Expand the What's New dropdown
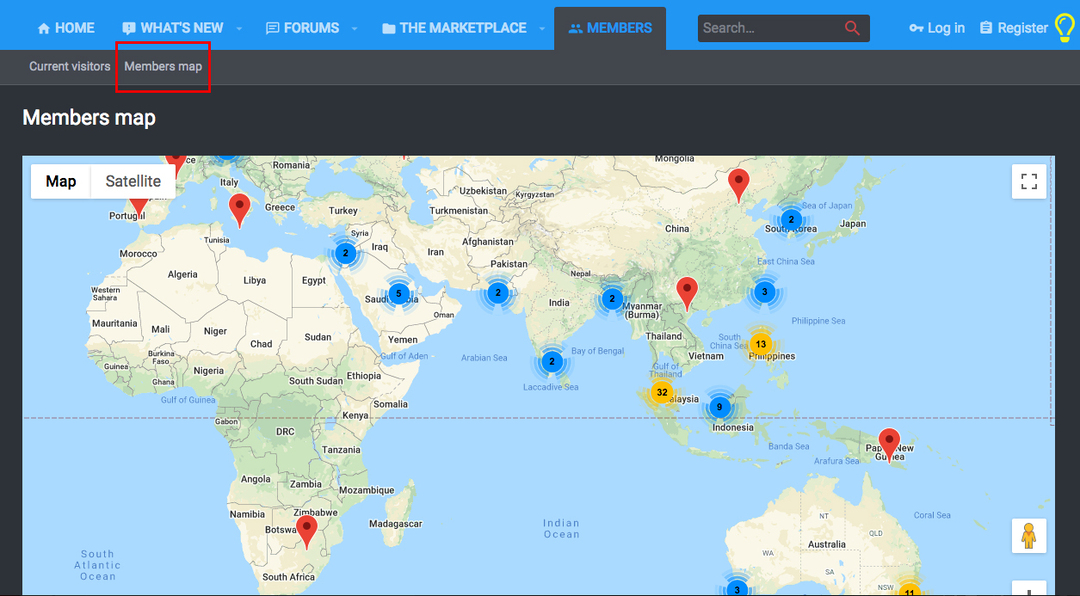The width and height of the screenshot is (1080, 596). (x=239, y=28)
